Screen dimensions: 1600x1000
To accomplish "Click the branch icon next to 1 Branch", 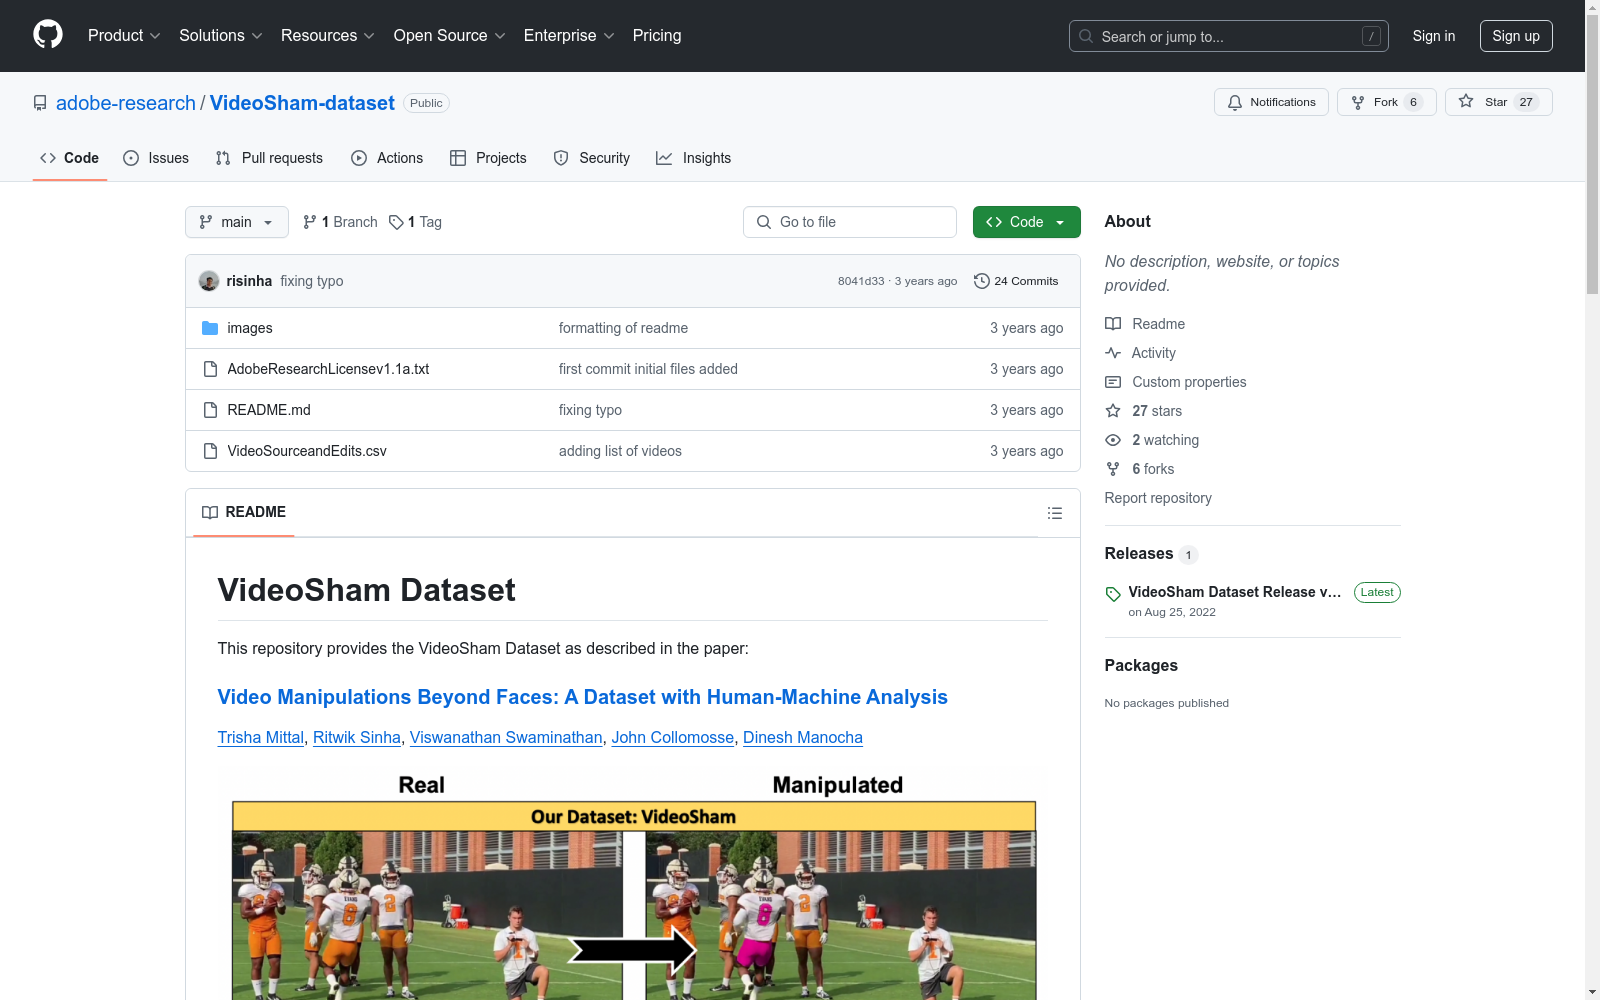I will pyautogui.click(x=310, y=222).
